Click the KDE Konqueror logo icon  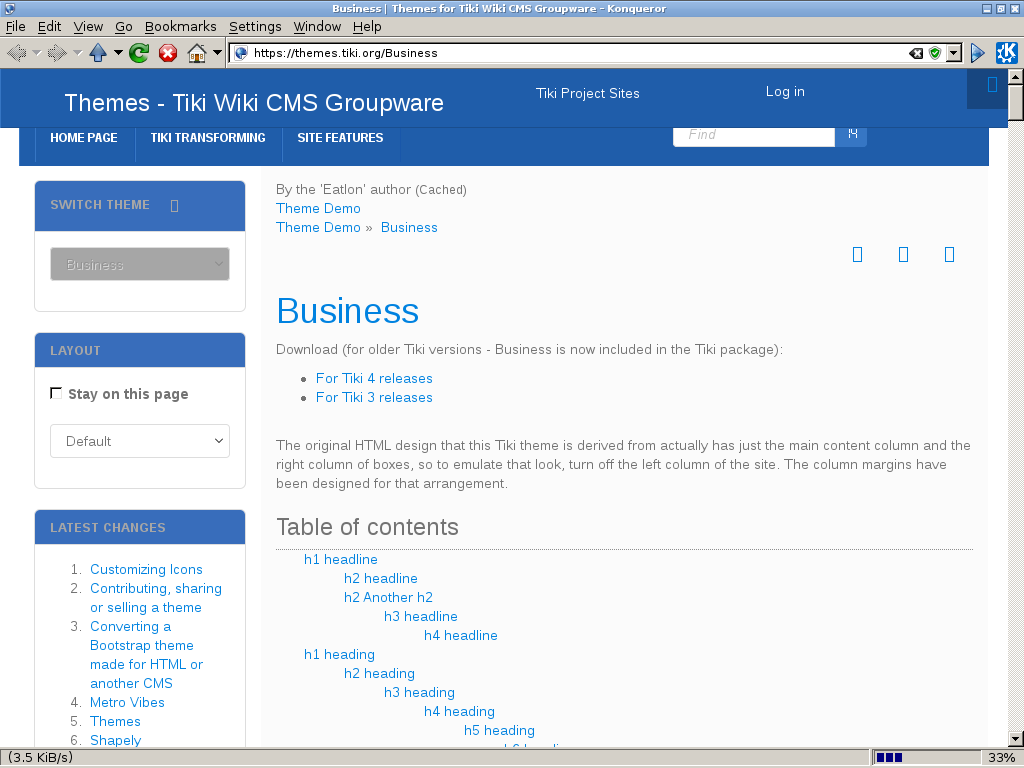pos(1006,53)
